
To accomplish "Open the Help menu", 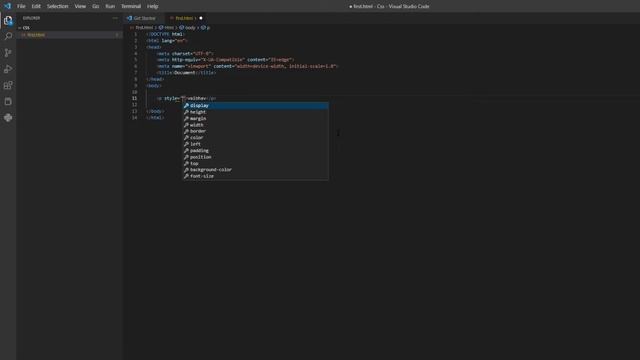I will pos(152,6).
